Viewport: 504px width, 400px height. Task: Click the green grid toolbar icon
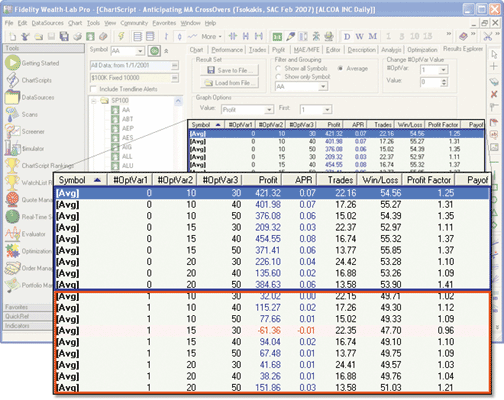tap(277, 36)
